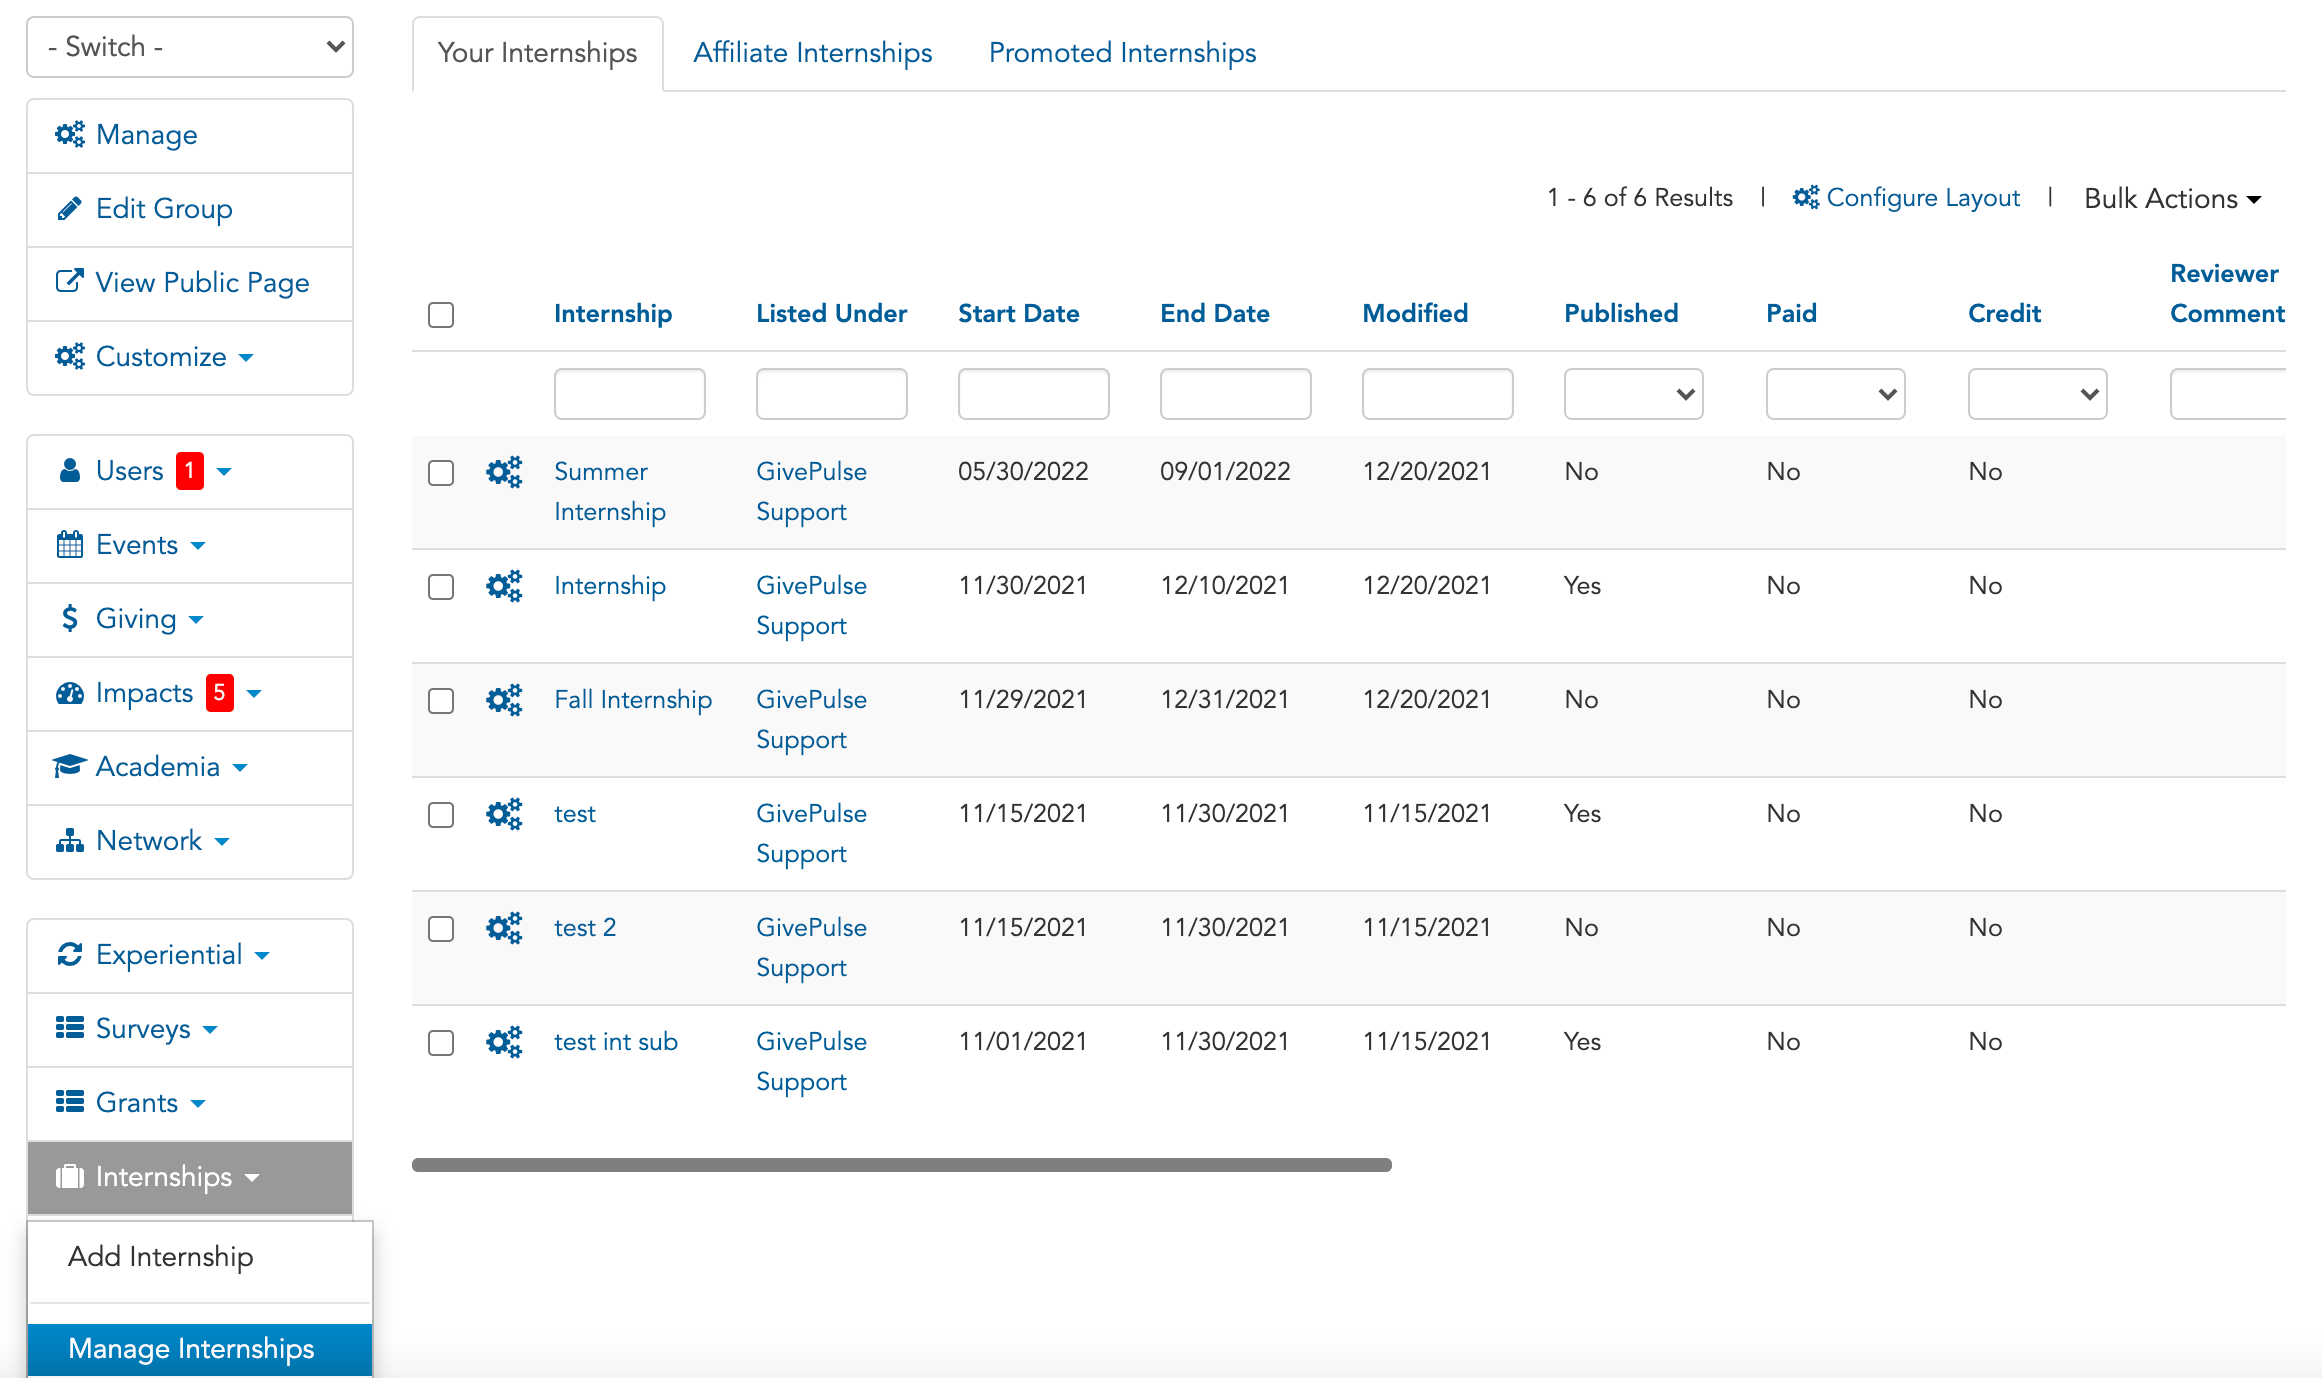Click the Surveys list icon
Image resolution: width=2322 pixels, height=1378 pixels.
[x=70, y=1028]
